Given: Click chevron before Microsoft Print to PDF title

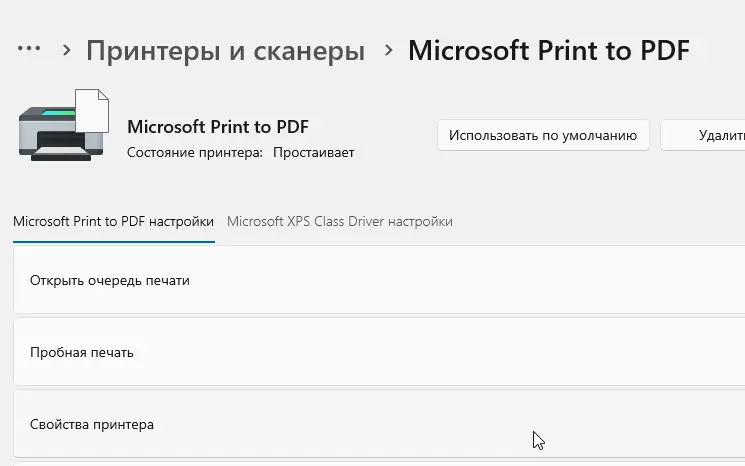Looking at the screenshot, I should tap(389, 50).
